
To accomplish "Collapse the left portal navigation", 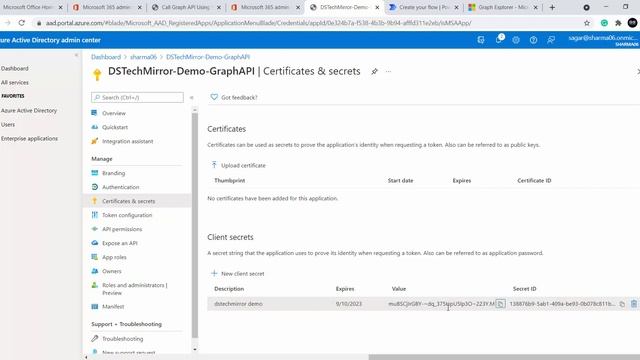I will pyautogui.click(x=76, y=55).
